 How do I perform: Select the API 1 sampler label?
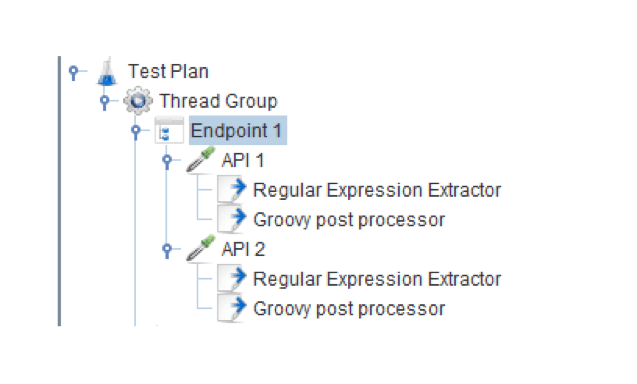243,160
